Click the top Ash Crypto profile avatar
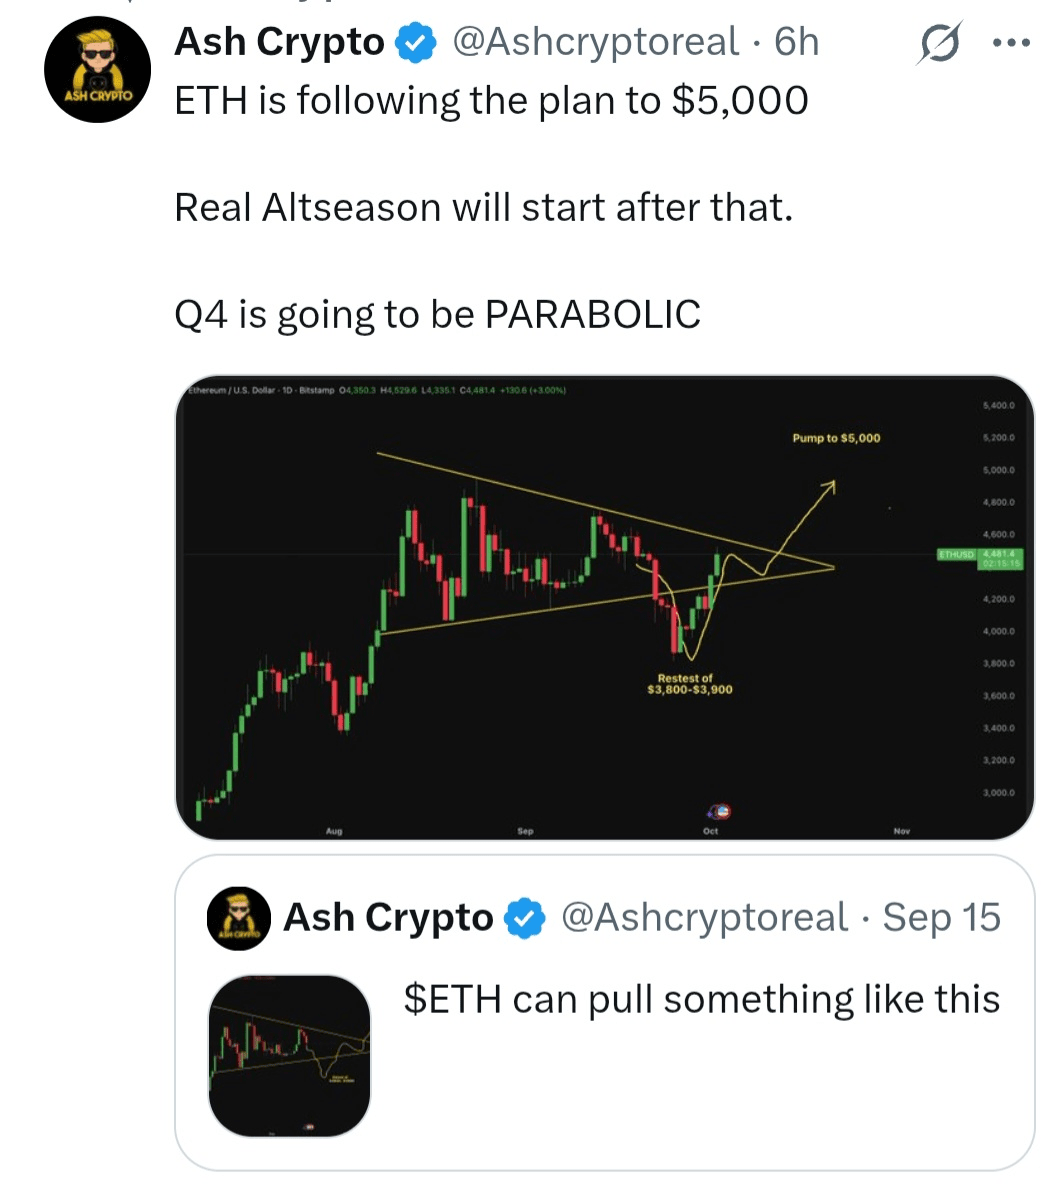The image size is (1060, 1190). point(97,69)
